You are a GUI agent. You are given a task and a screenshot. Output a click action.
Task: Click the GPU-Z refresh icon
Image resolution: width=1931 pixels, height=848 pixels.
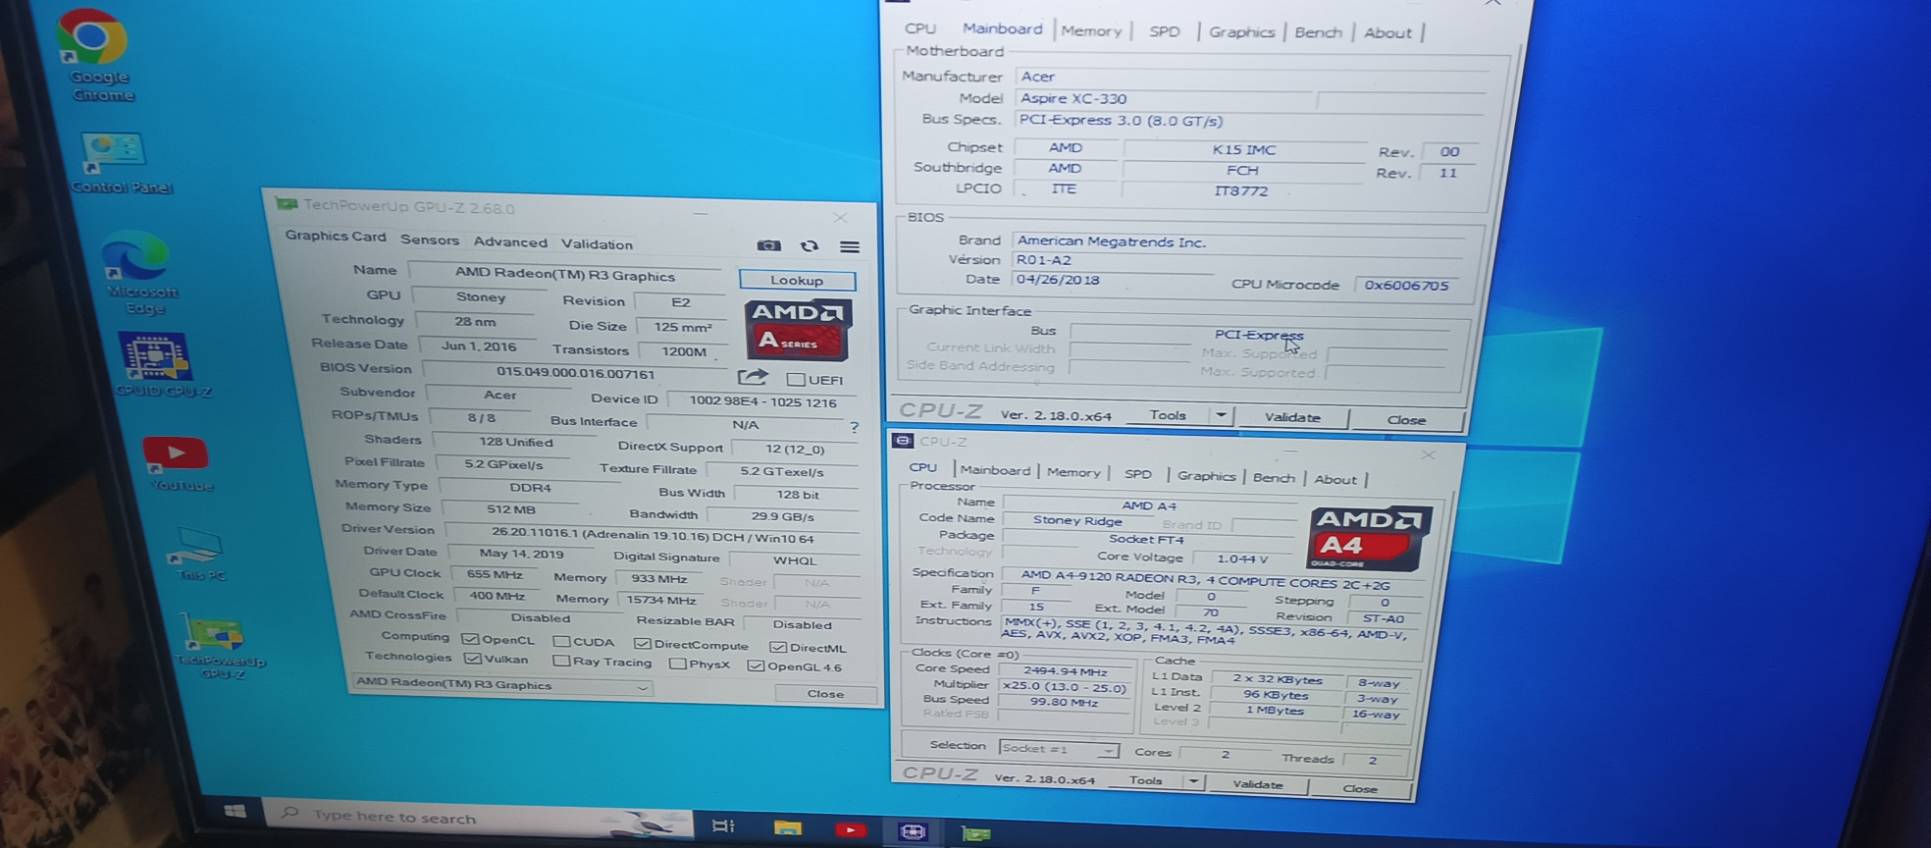pos(809,246)
